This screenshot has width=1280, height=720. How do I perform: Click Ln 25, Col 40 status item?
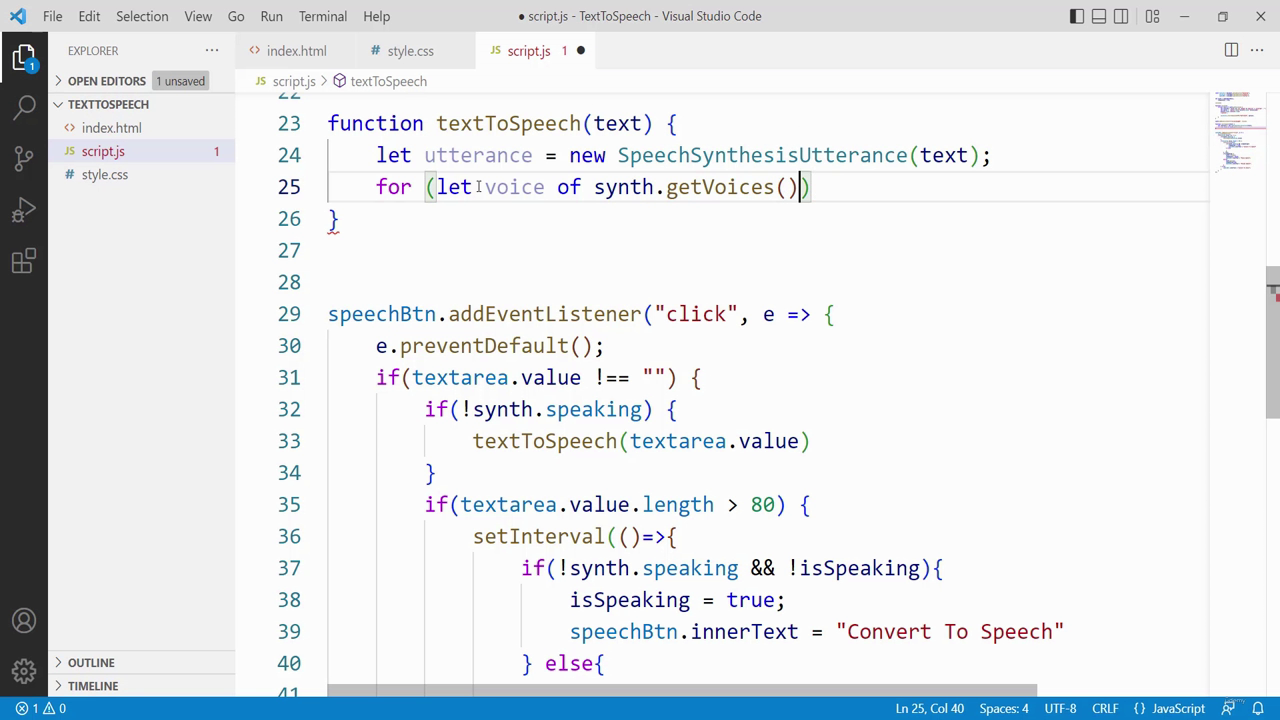(930, 708)
